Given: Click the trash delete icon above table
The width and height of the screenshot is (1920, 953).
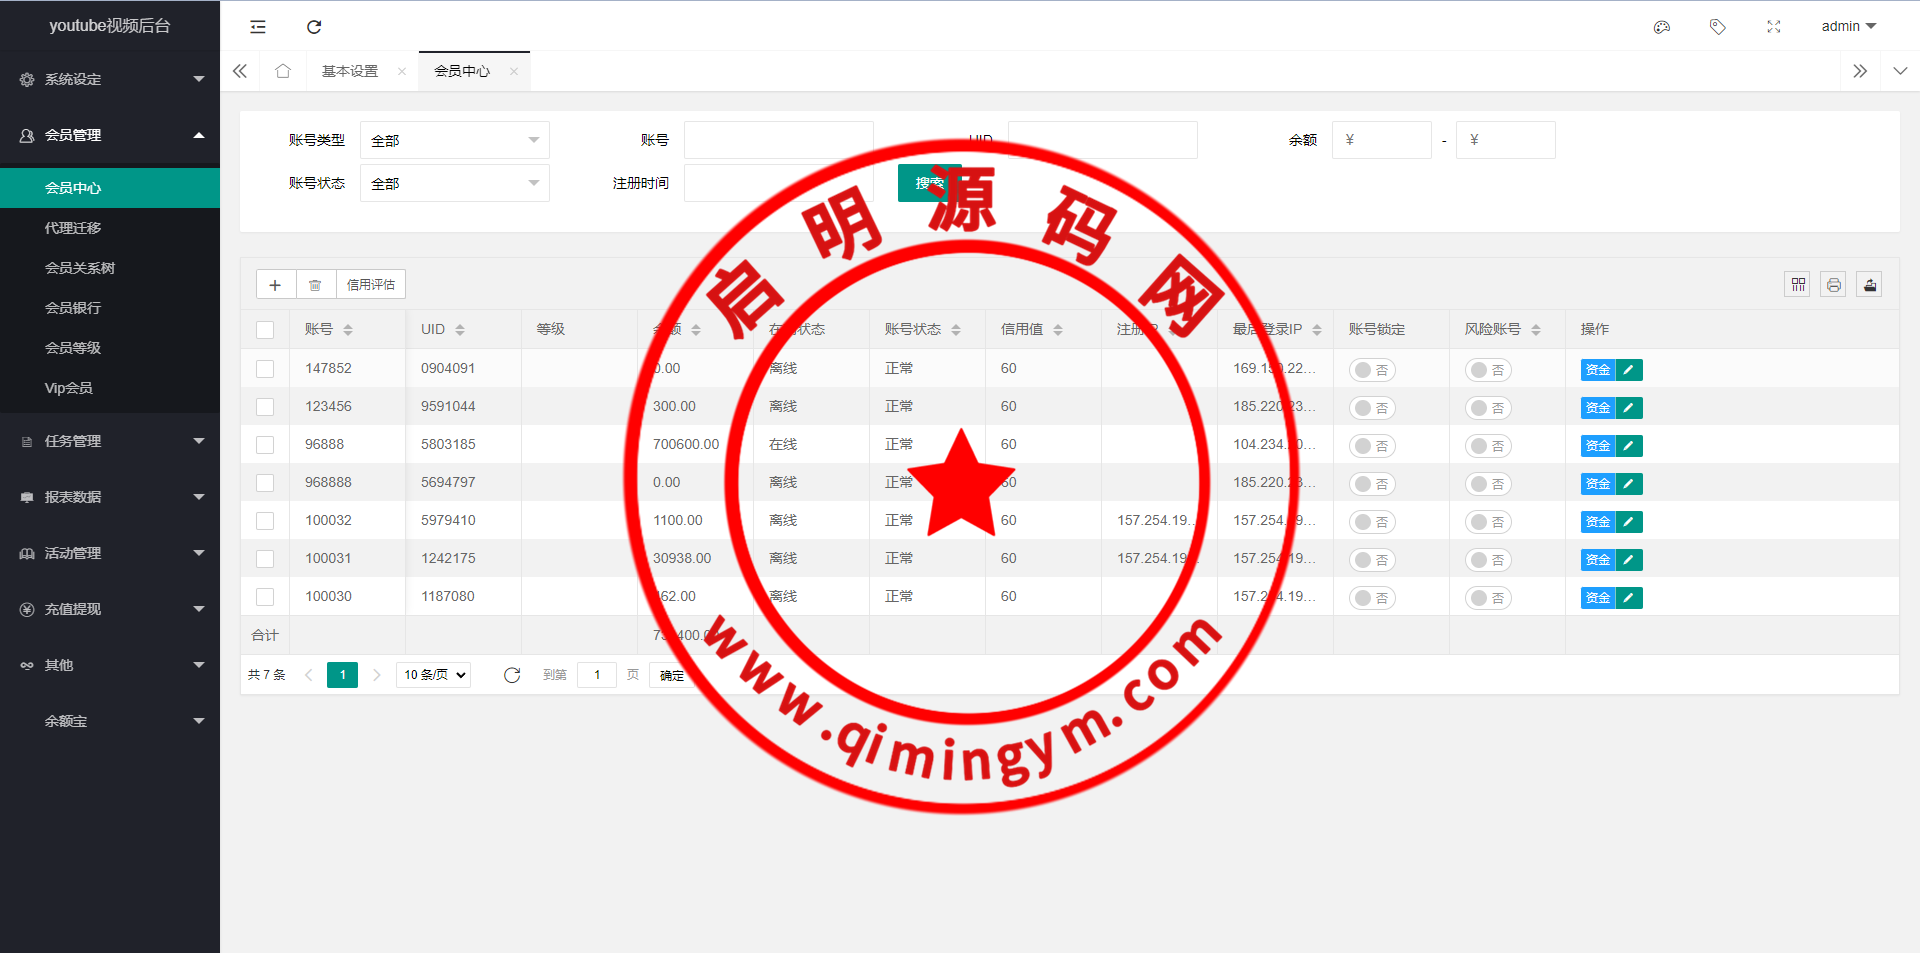Looking at the screenshot, I should 315,285.
